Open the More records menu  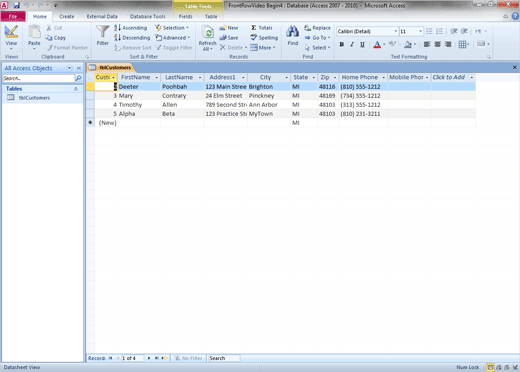(x=263, y=48)
